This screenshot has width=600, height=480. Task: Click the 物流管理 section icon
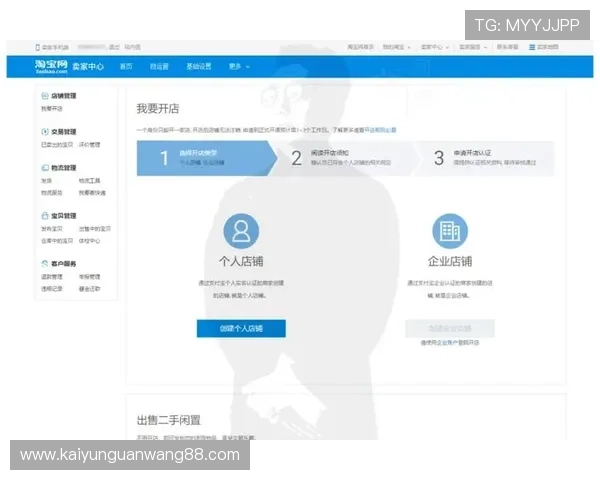click(45, 168)
